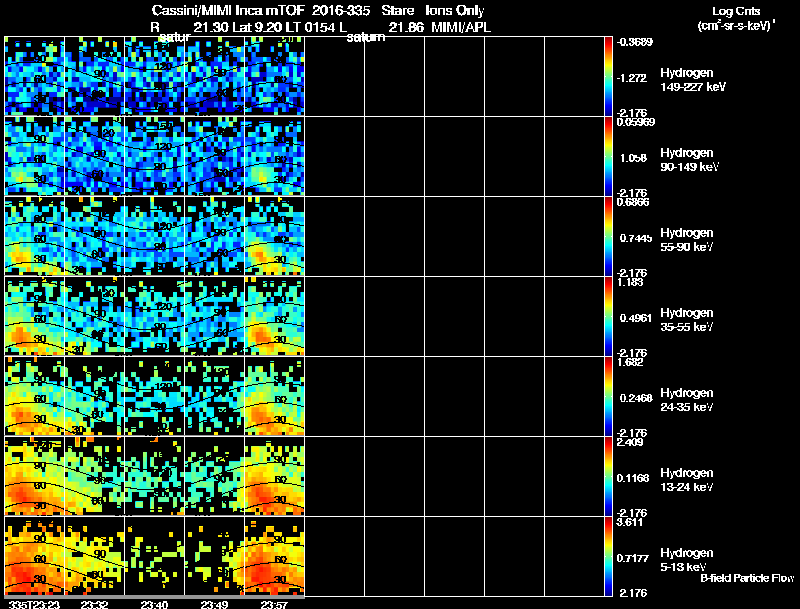Viewport: 800px width, 609px height.
Task: Click the Hydrogen 35-55 keV color bar
Action: click(x=608, y=316)
